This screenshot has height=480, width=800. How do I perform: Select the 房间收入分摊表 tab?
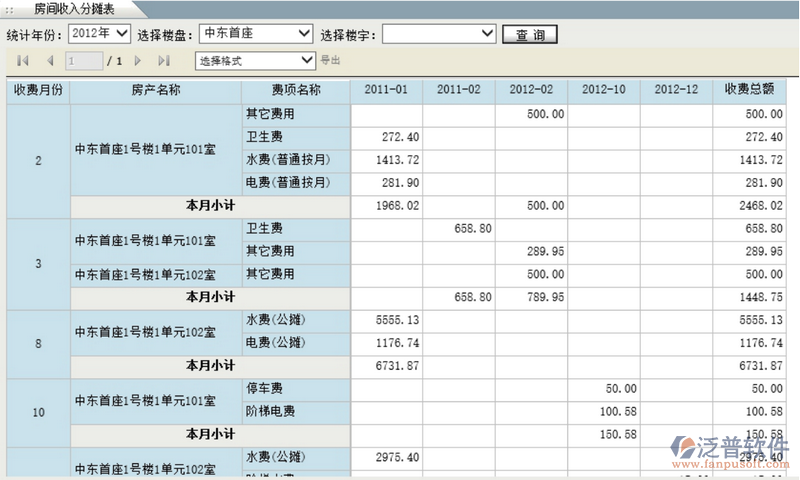coord(74,9)
